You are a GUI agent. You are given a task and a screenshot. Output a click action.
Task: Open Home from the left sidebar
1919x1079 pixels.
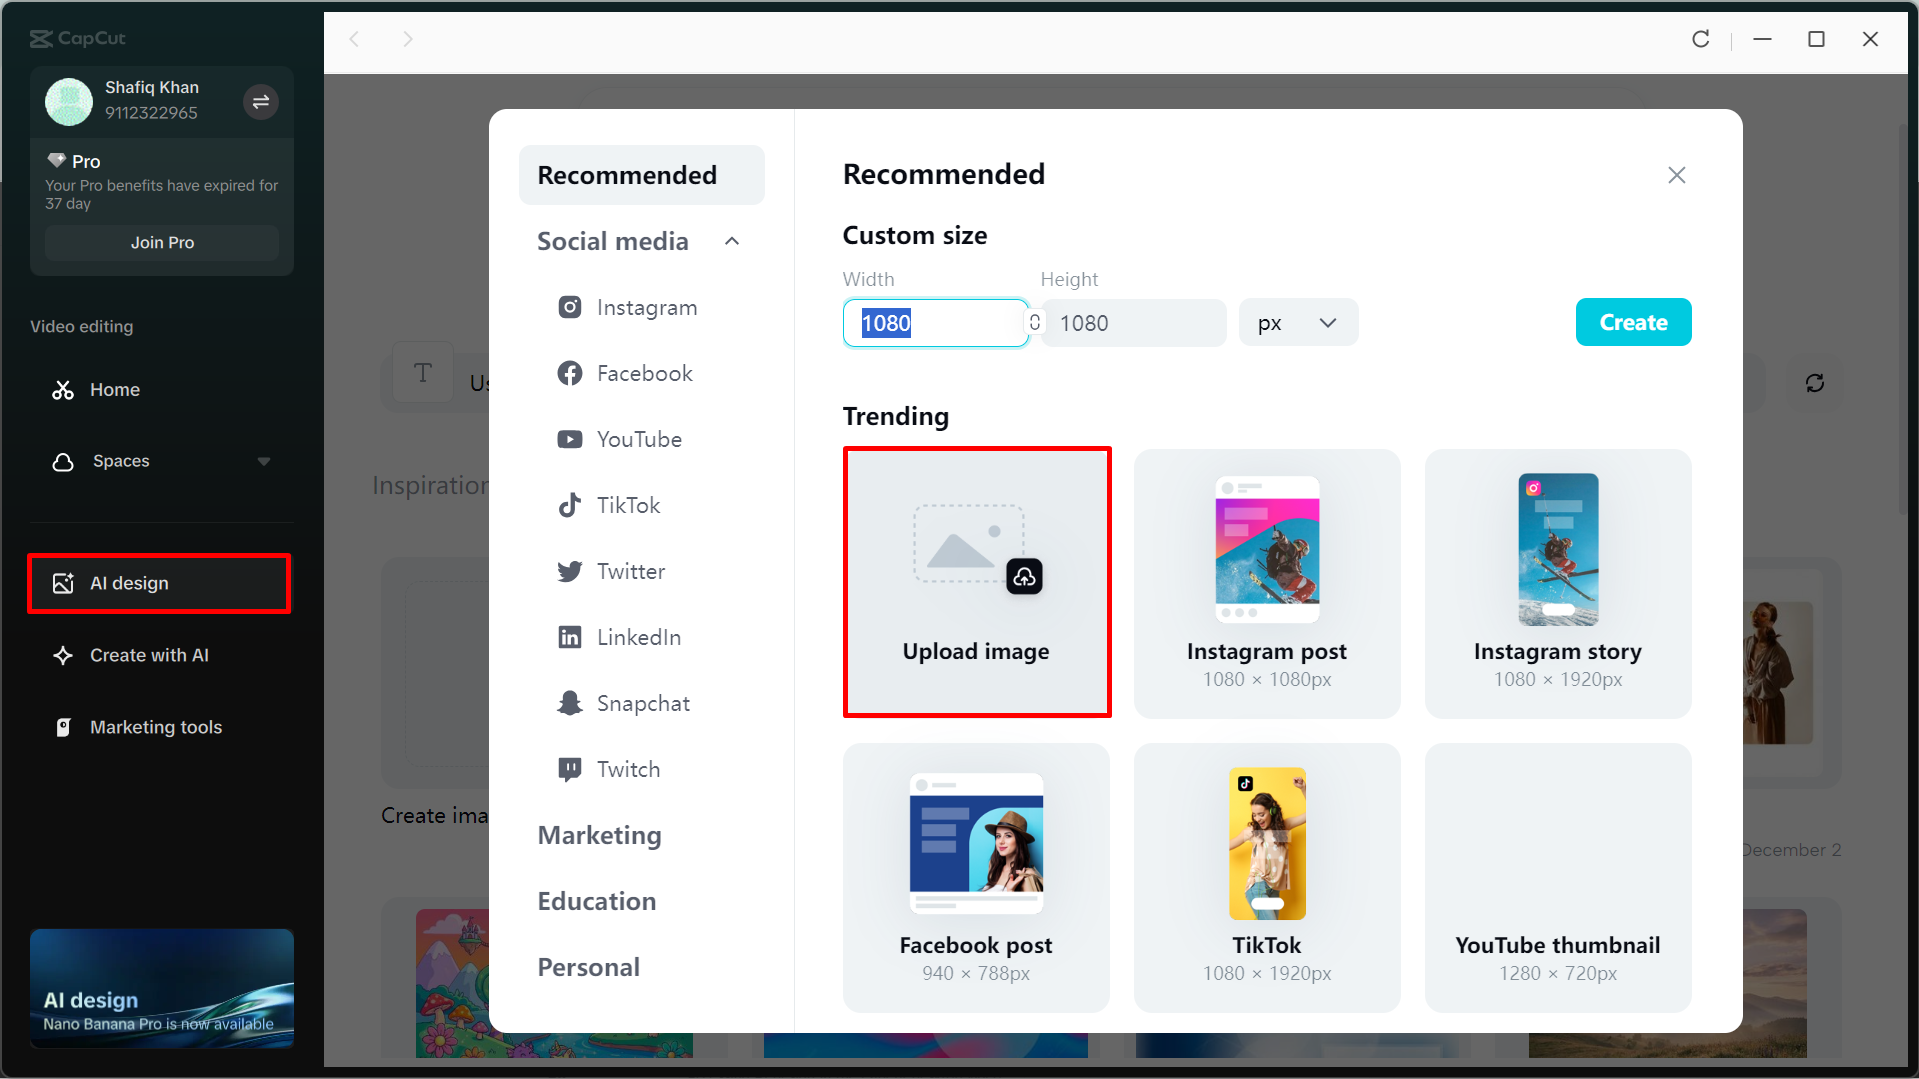tap(115, 389)
